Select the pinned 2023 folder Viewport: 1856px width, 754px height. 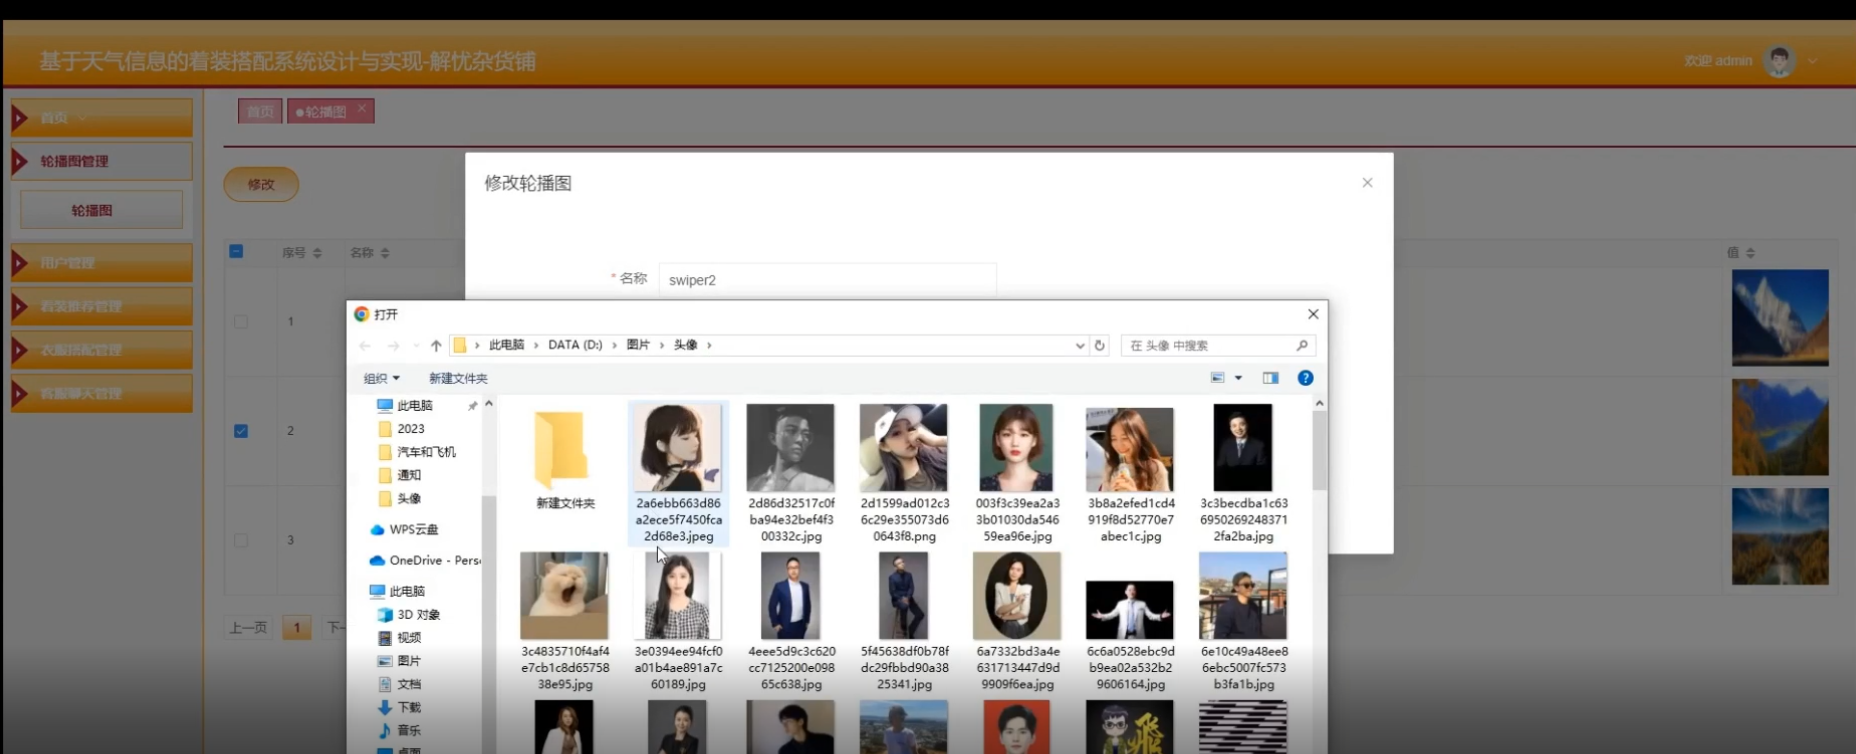tap(402, 428)
